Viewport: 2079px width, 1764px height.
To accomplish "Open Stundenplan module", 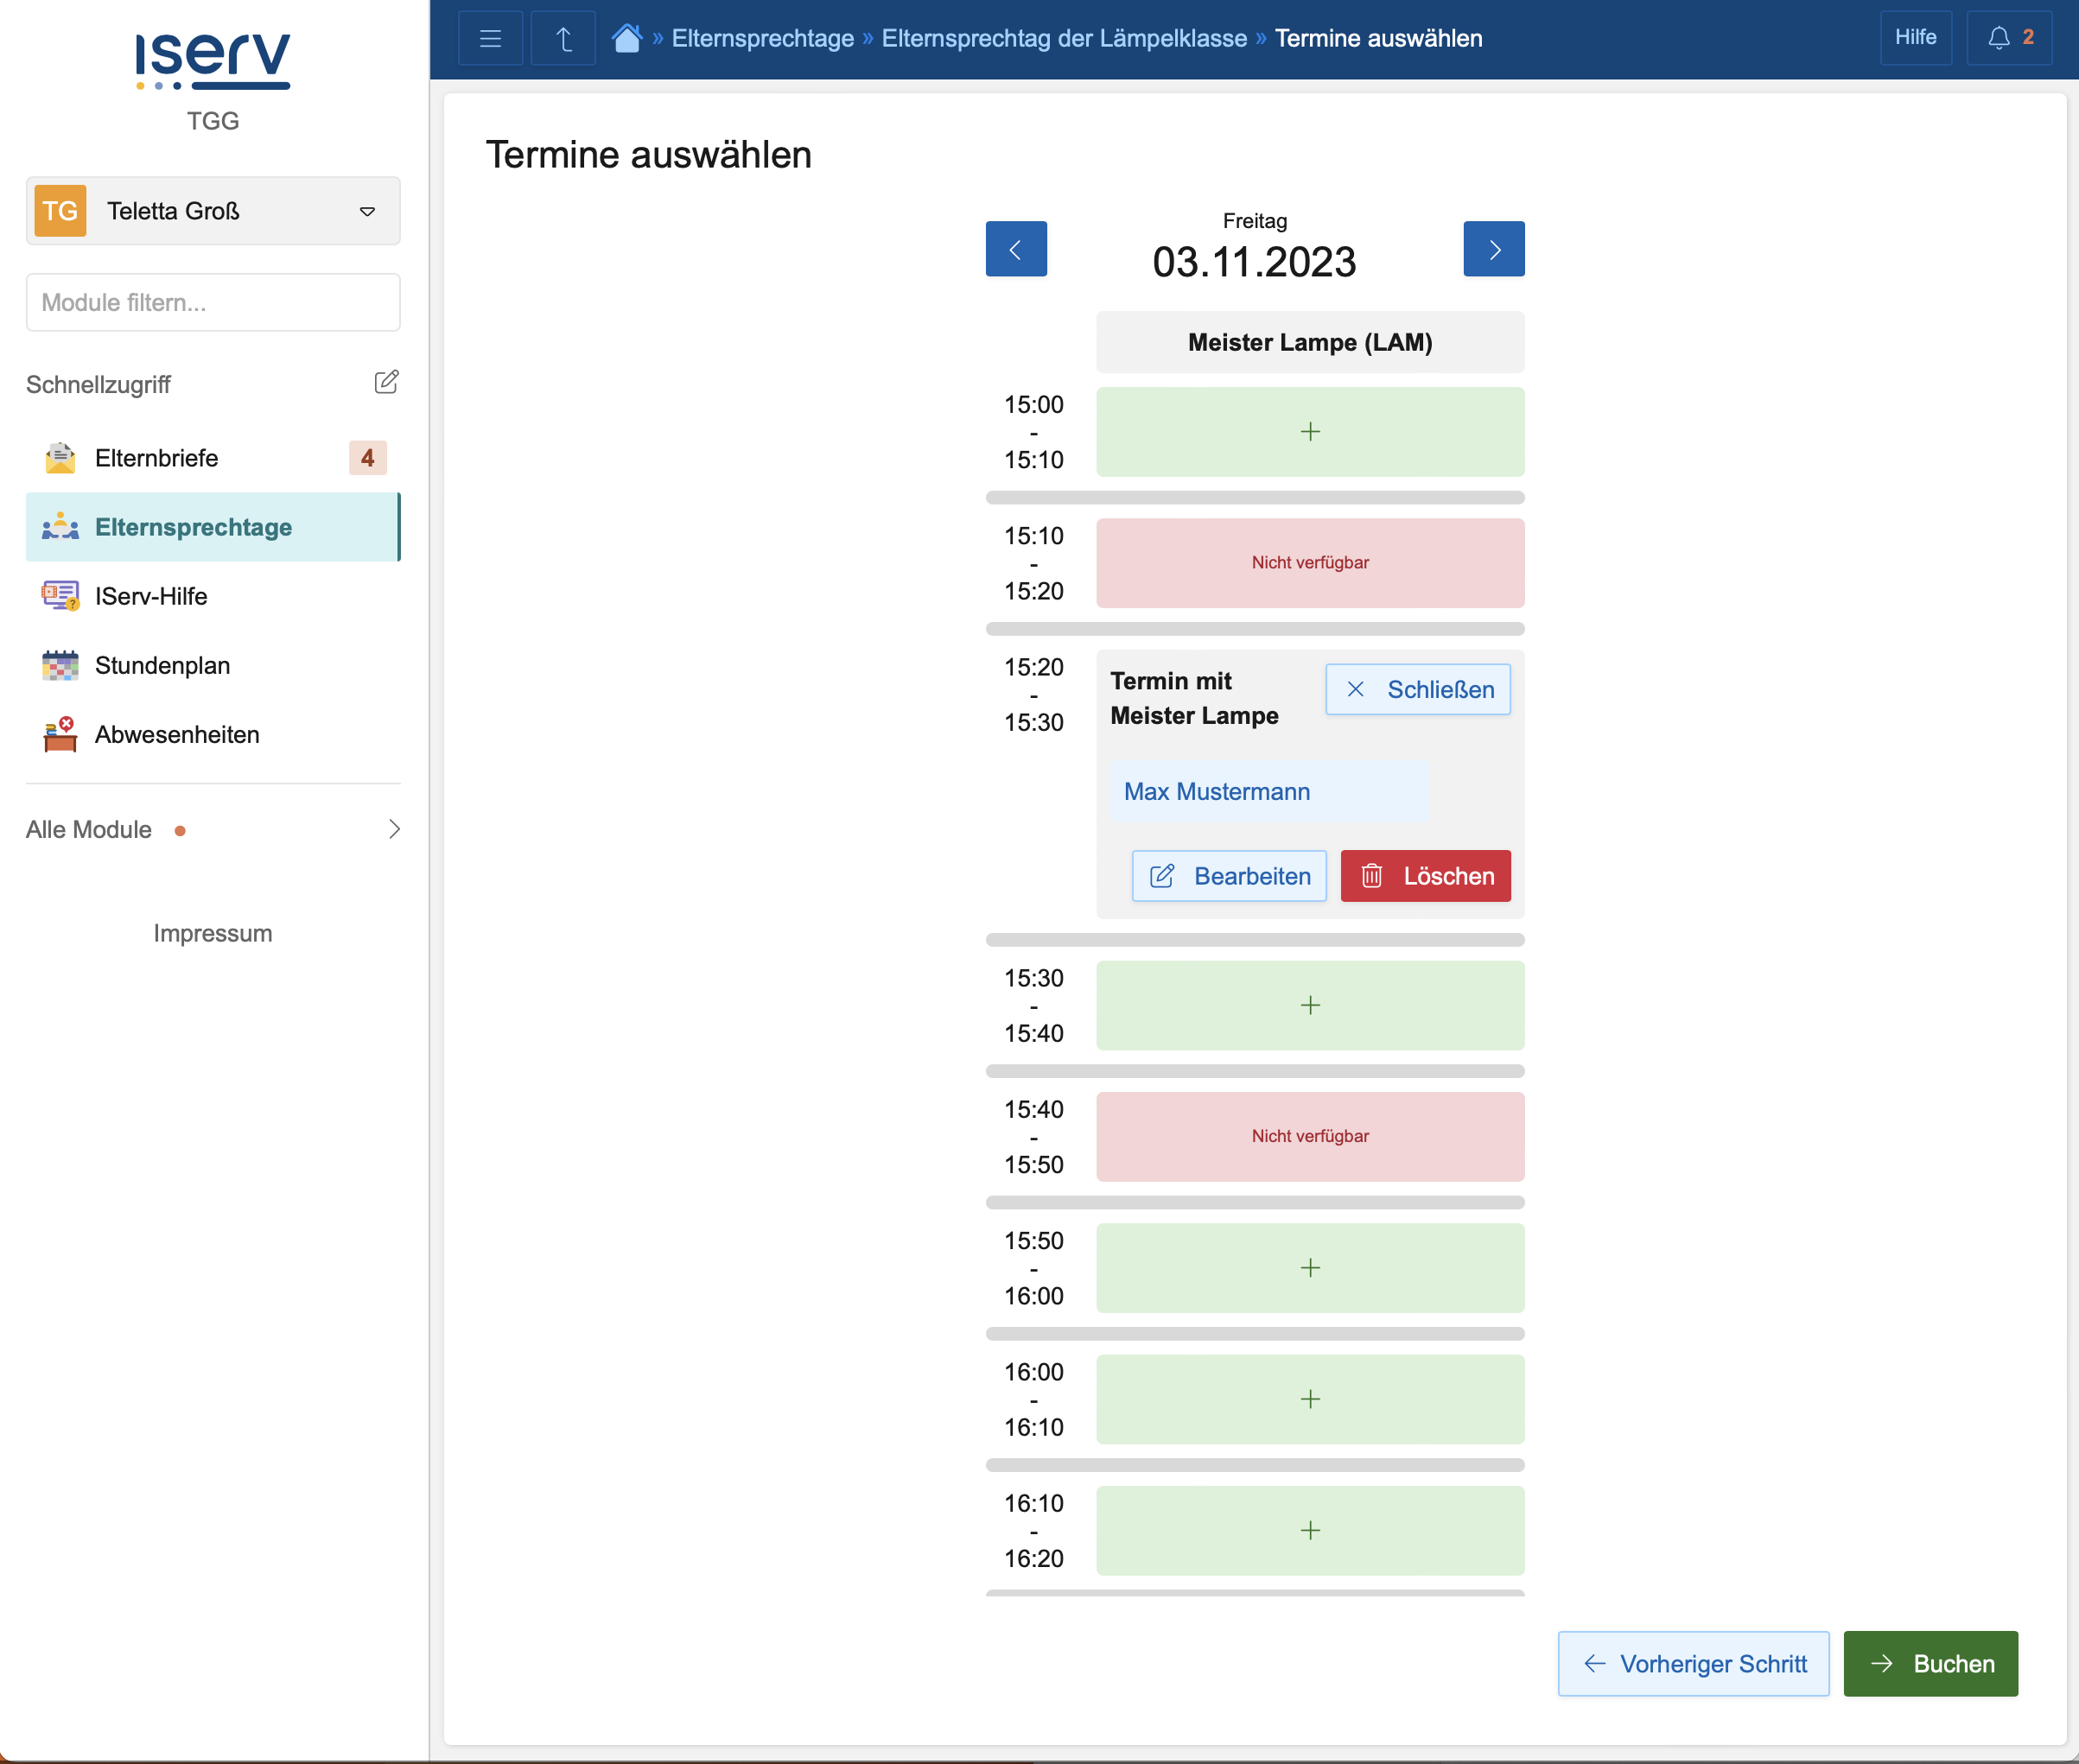I will pyautogui.click(x=162, y=665).
